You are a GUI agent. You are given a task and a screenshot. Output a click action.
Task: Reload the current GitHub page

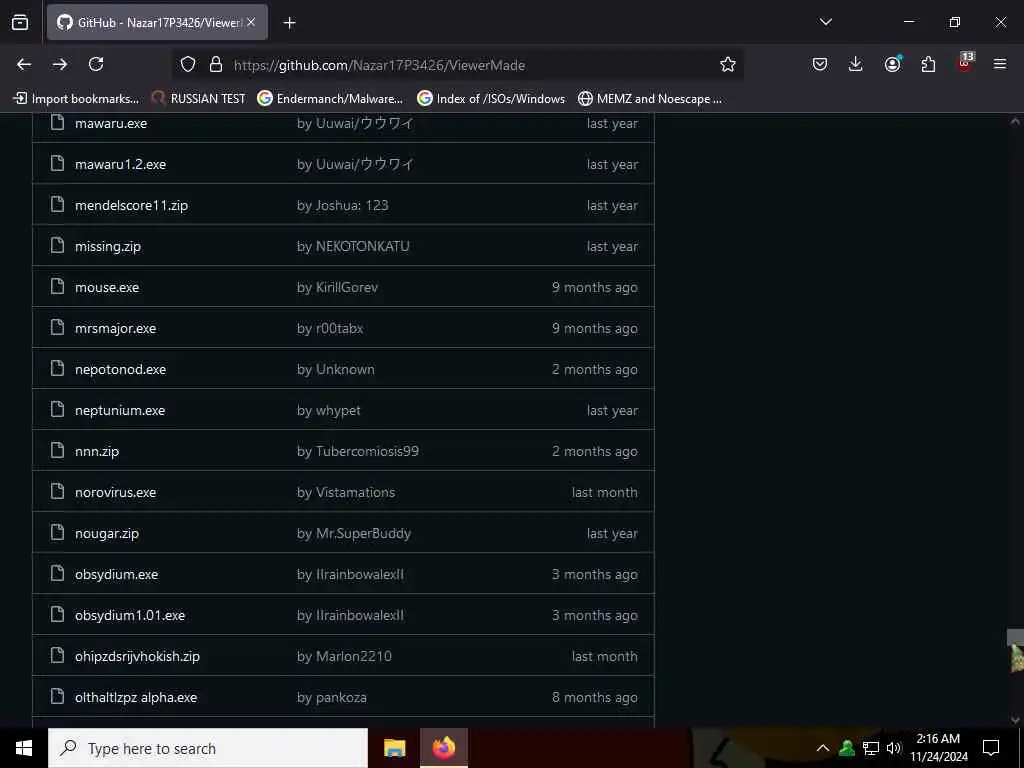(96, 64)
